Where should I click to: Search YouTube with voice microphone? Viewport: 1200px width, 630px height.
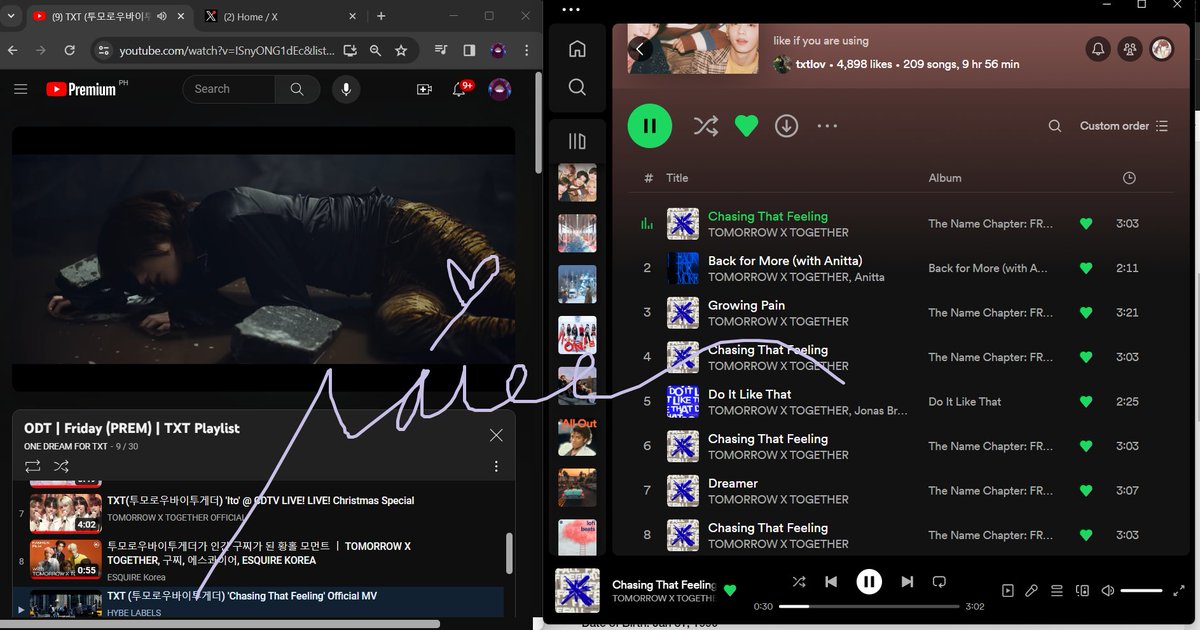[346, 89]
